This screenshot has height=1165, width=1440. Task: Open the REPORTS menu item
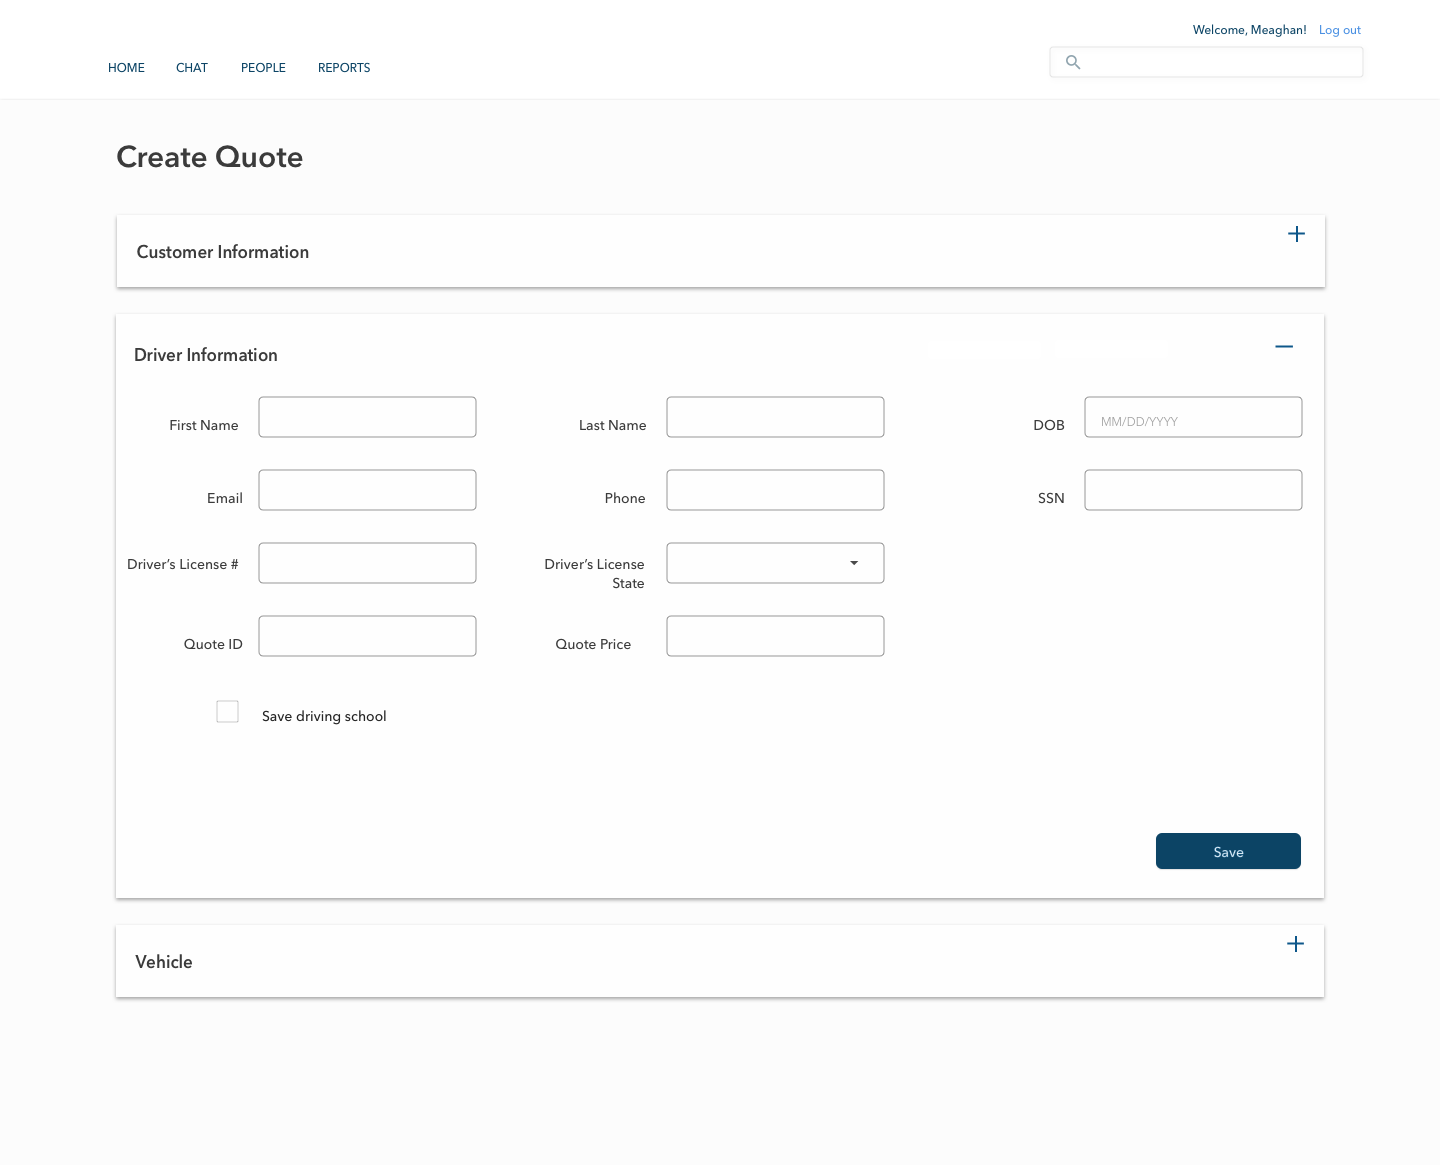[344, 68]
